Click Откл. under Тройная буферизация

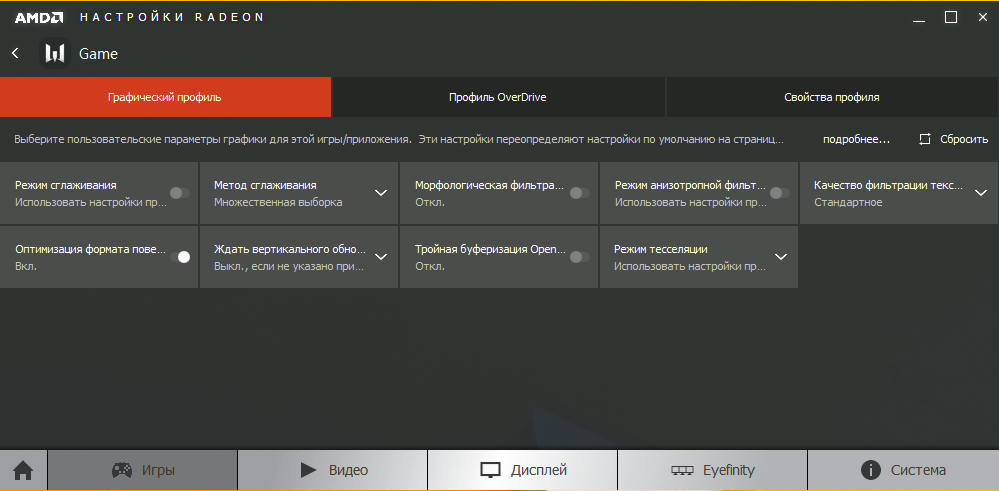(429, 266)
